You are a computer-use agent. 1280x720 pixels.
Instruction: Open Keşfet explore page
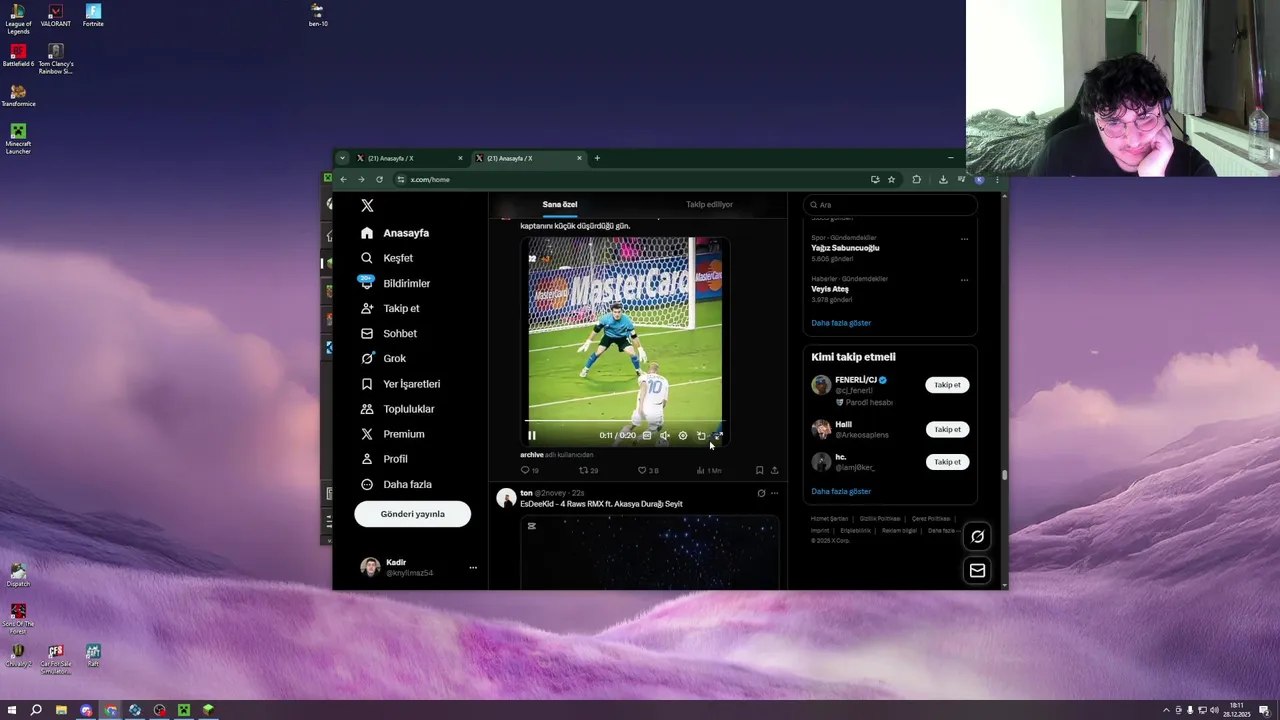386,258
